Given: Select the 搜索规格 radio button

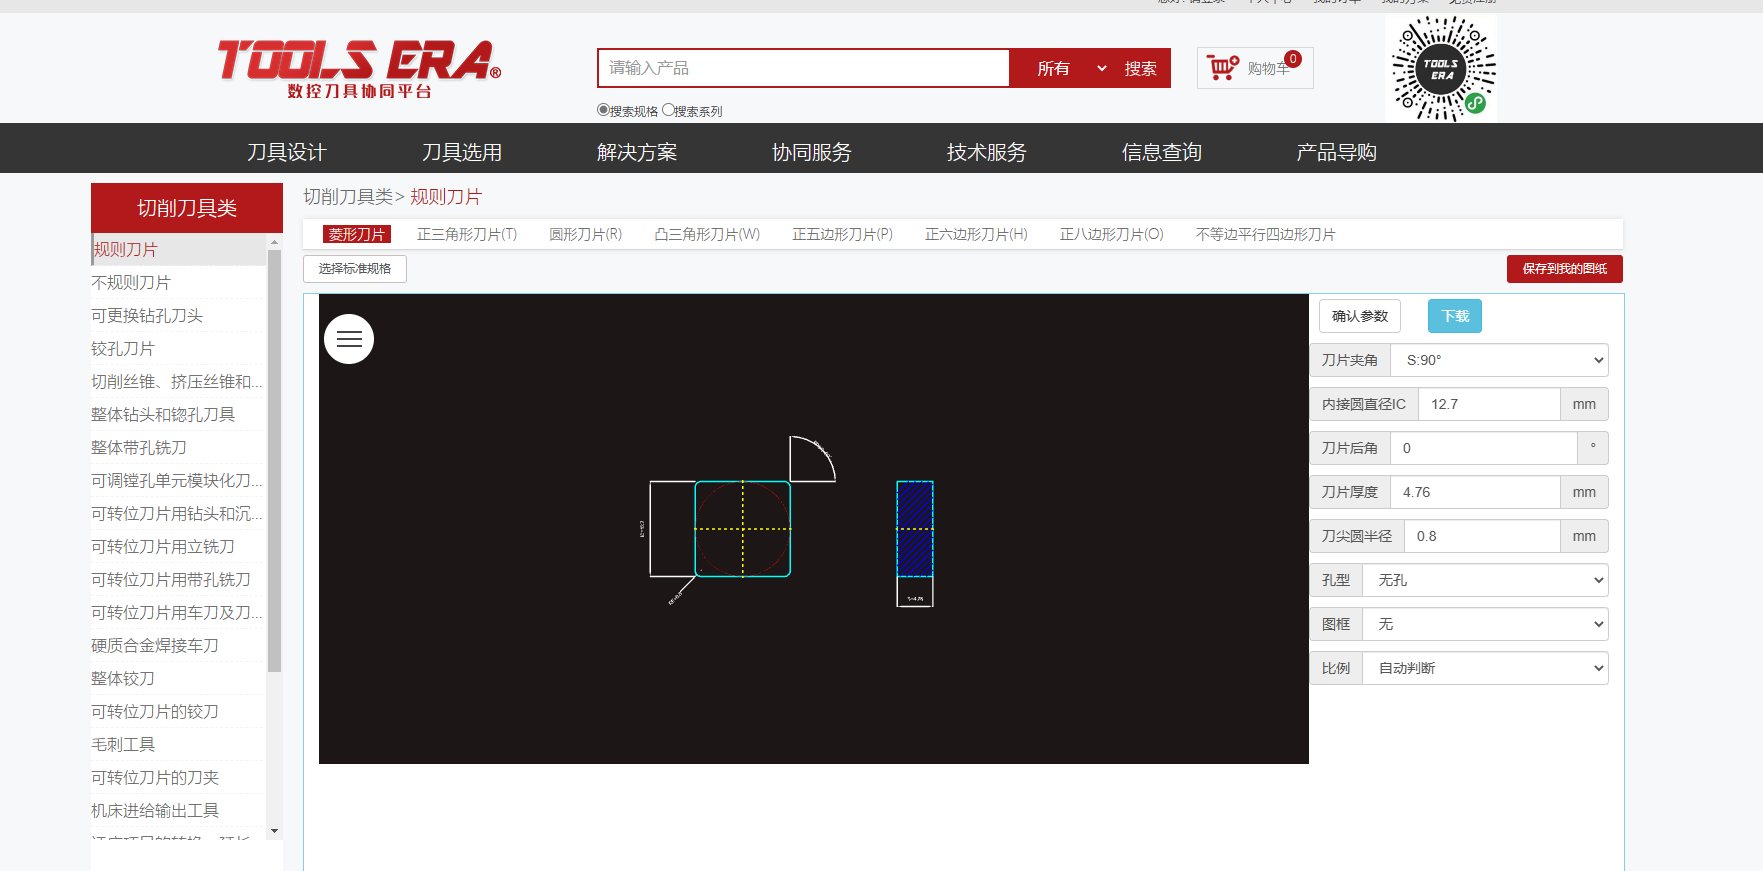Looking at the screenshot, I should click(x=603, y=110).
